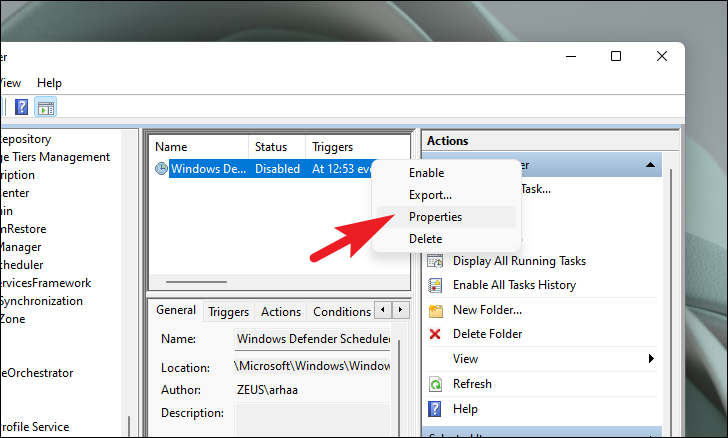Select the Tiers Management tree item
Image resolution: width=728 pixels, height=438 pixels.
pyautogui.click(x=55, y=157)
